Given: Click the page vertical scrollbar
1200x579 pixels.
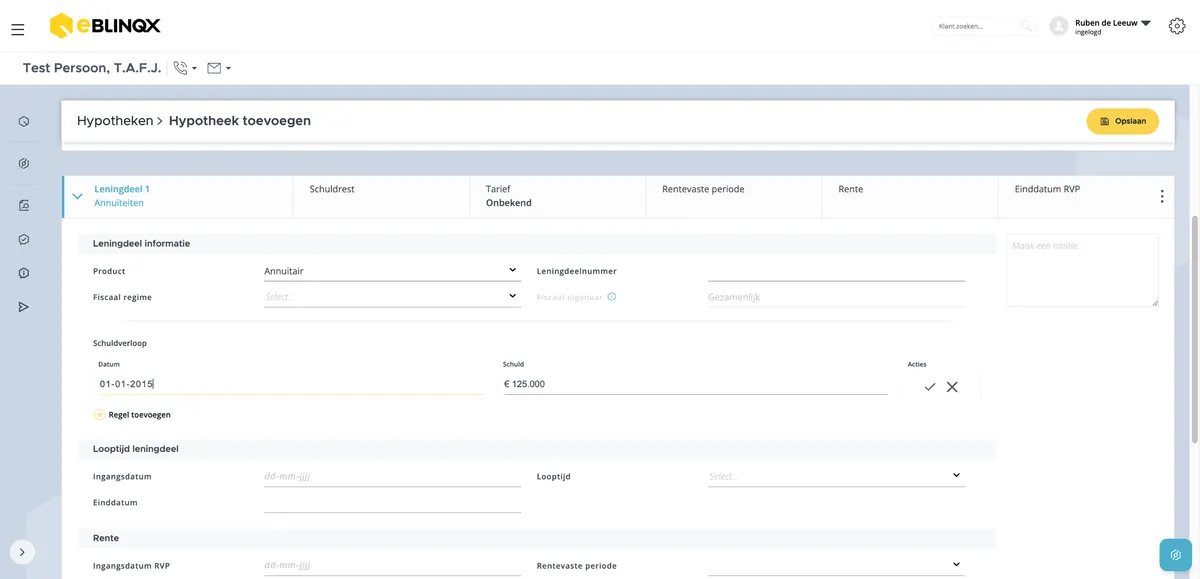Looking at the screenshot, I should tap(1193, 327).
